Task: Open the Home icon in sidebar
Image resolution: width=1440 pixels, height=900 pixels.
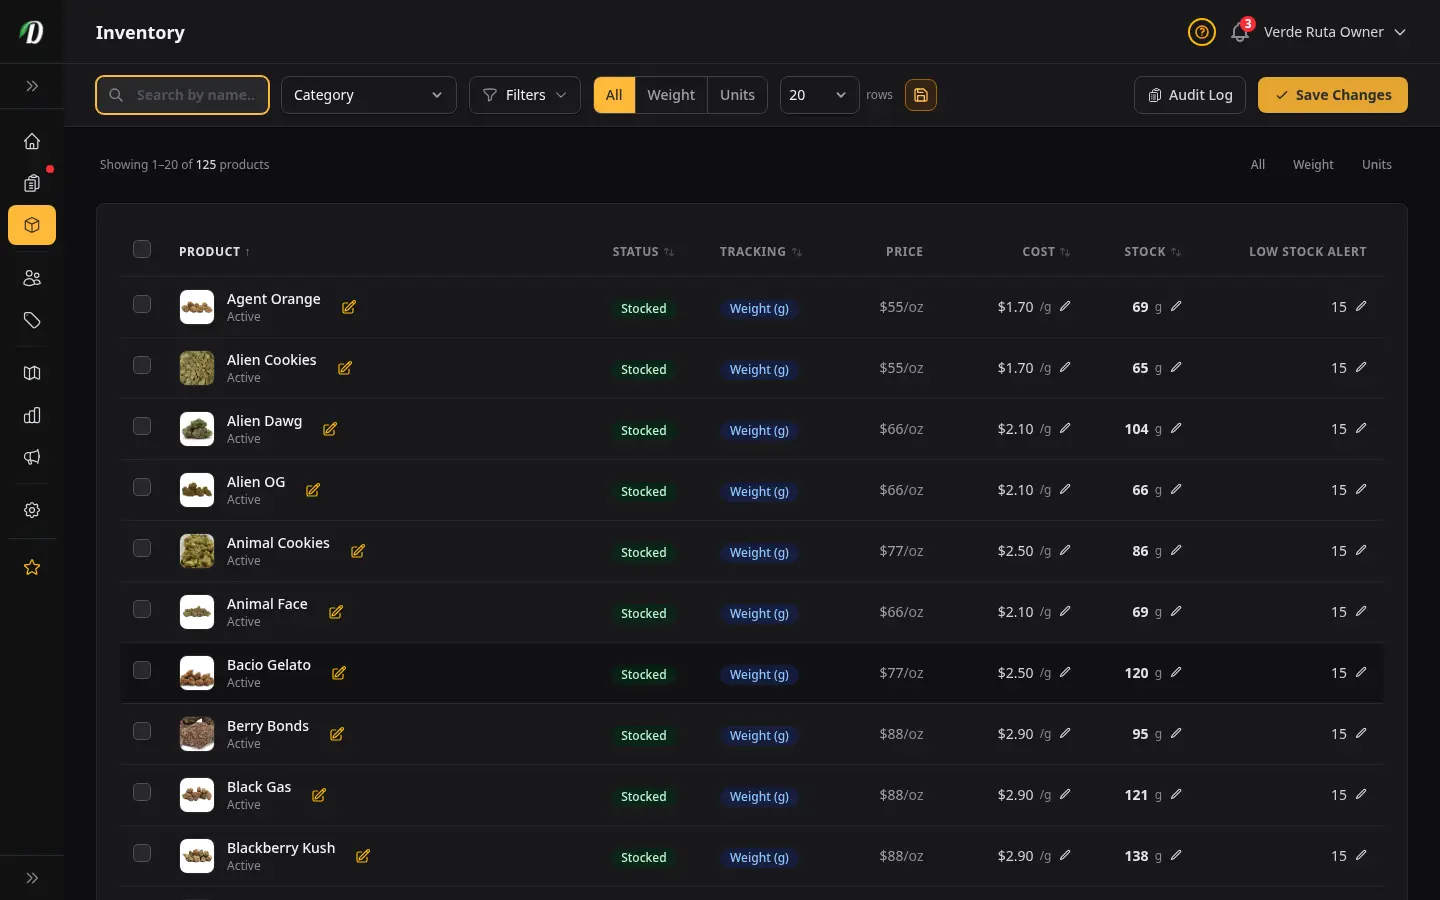Action: [32, 141]
